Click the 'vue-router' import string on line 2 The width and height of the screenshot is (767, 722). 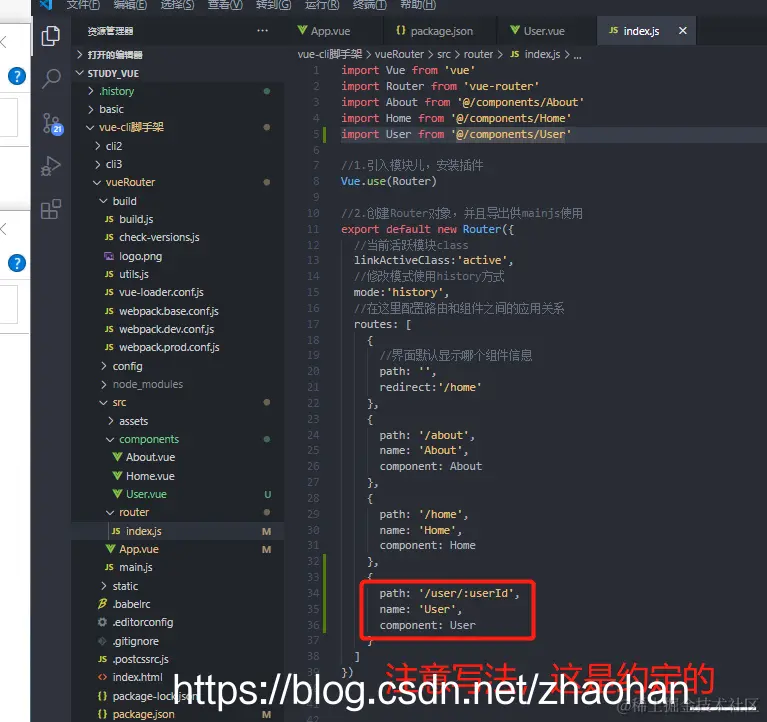501,86
